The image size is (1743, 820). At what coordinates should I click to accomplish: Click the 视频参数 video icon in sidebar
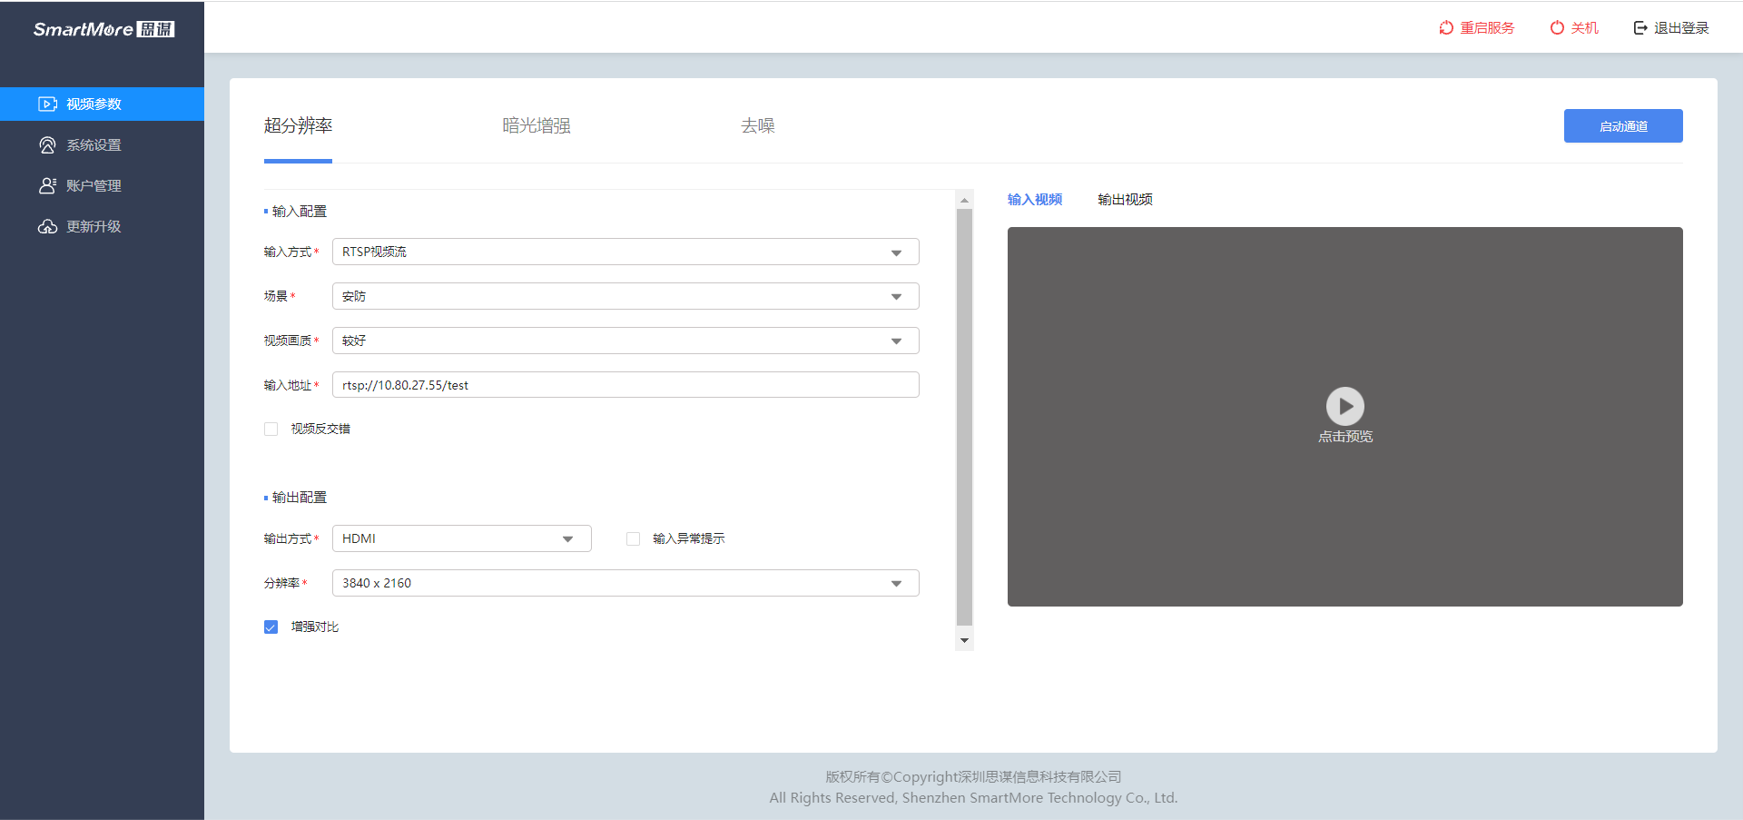pyautogui.click(x=47, y=104)
